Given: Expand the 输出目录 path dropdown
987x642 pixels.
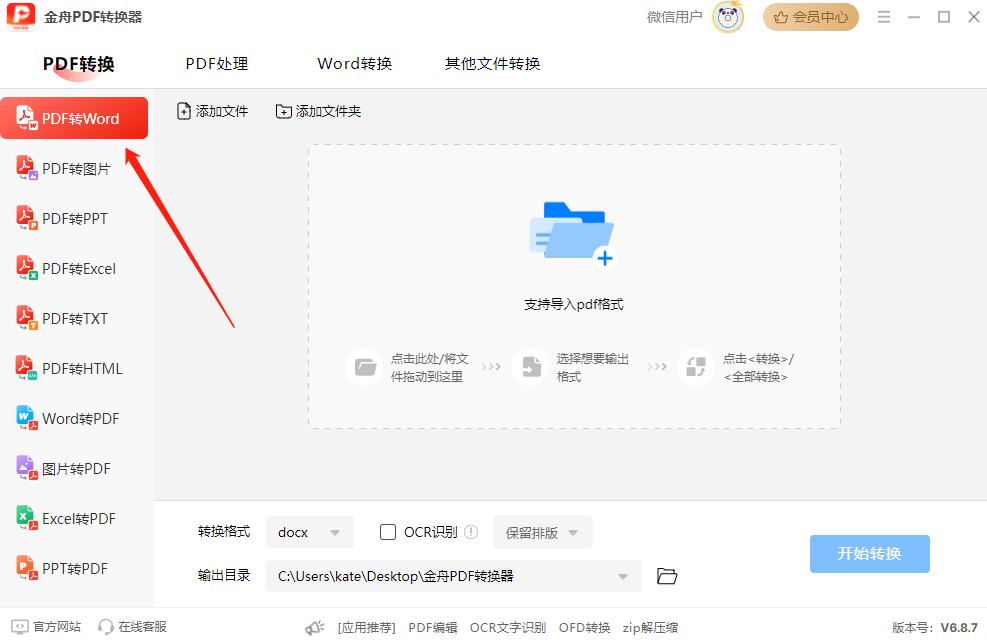Looking at the screenshot, I should click(454, 576).
